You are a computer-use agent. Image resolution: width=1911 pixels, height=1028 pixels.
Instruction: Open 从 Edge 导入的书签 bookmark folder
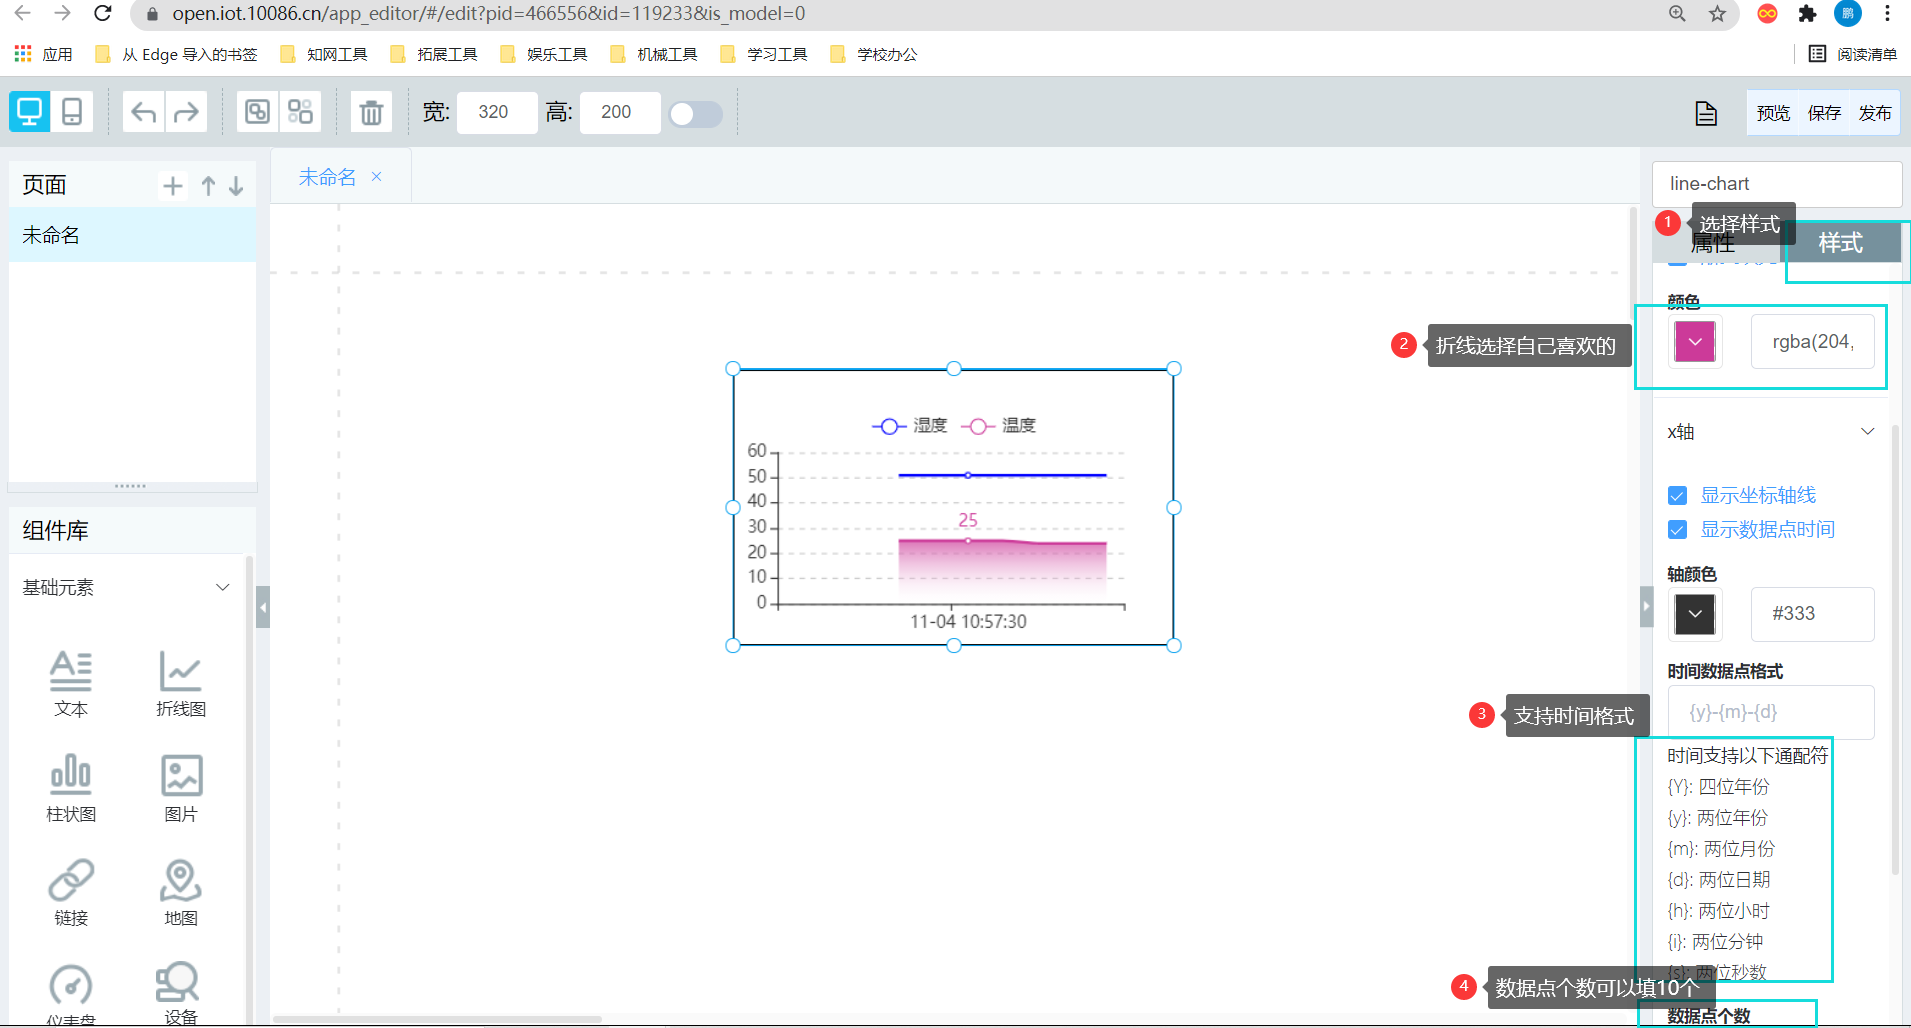[176, 54]
